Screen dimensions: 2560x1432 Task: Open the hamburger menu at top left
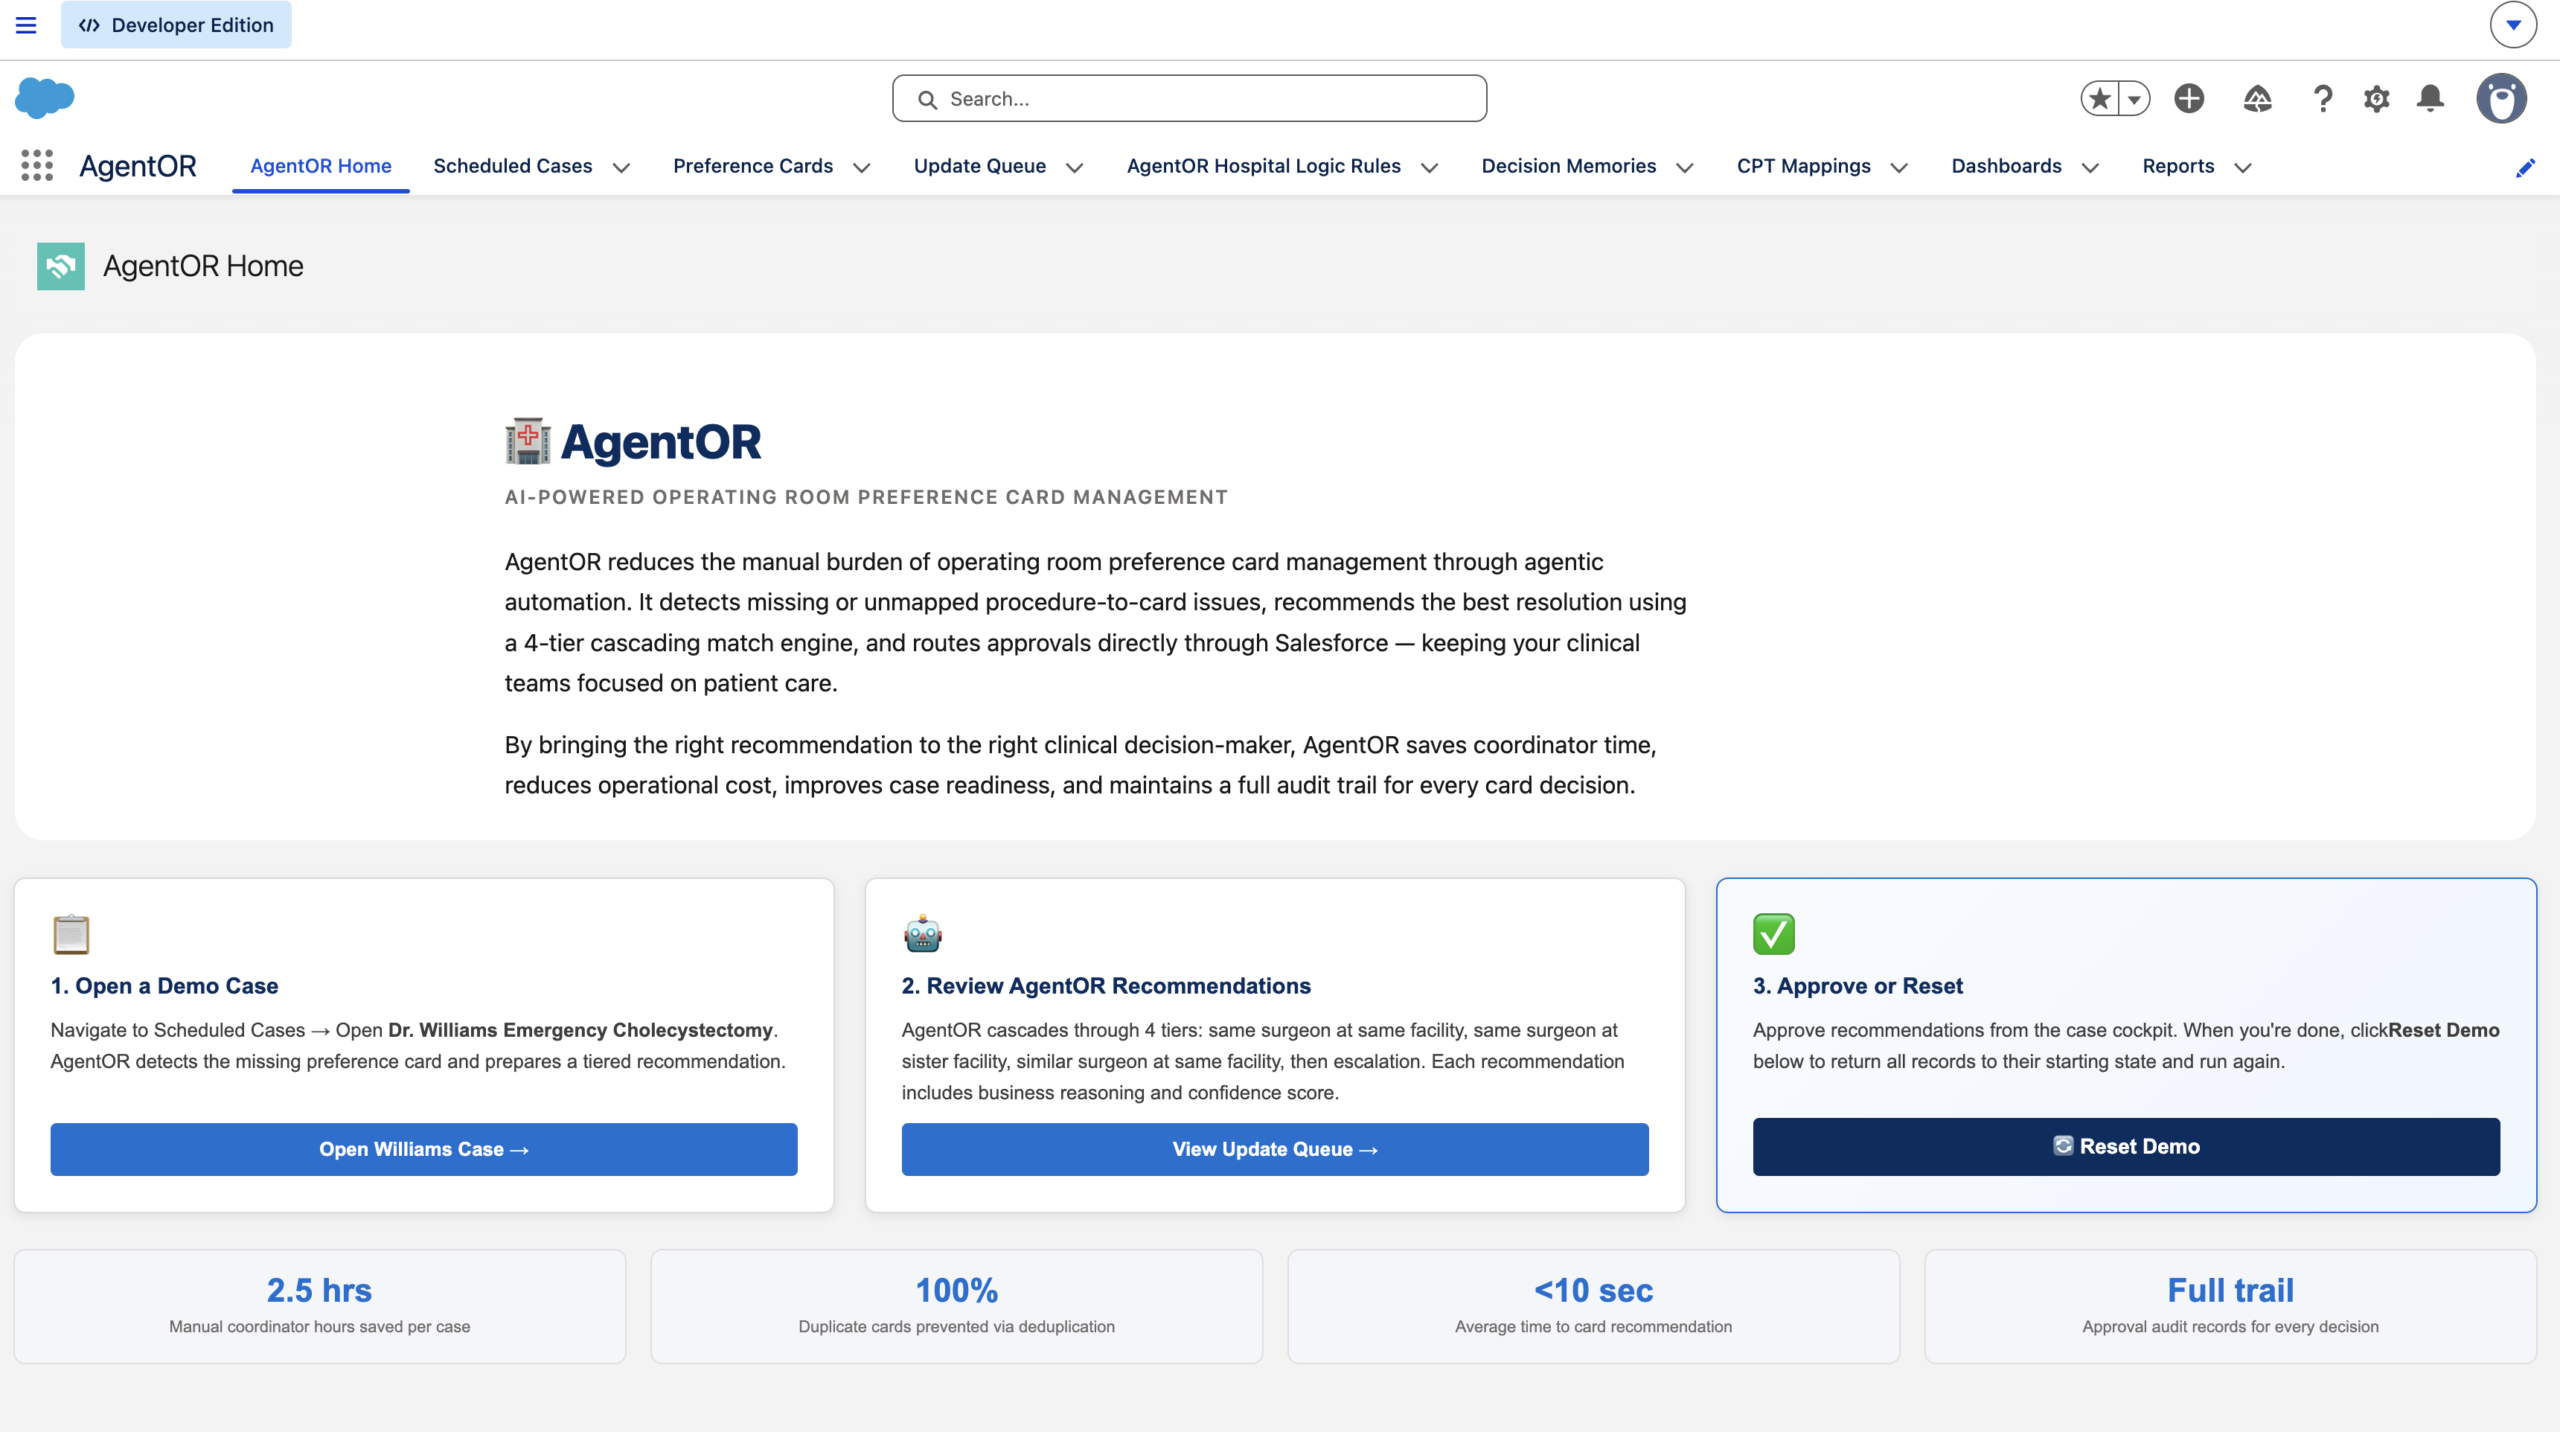pyautogui.click(x=26, y=25)
